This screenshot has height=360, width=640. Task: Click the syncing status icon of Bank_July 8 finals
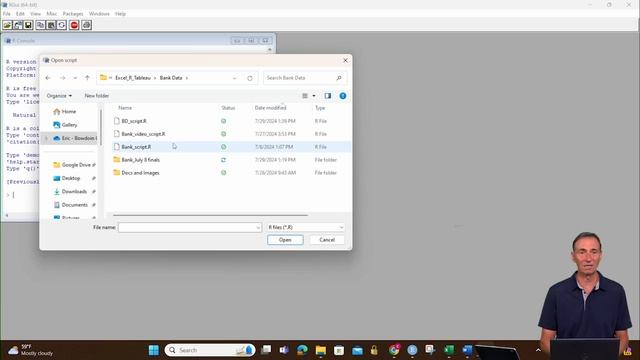pyautogui.click(x=223, y=160)
